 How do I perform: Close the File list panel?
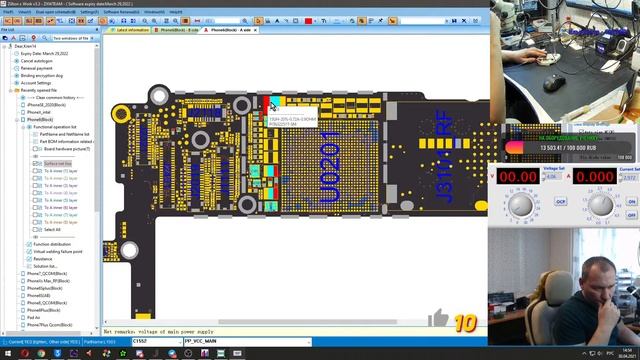pos(97,30)
